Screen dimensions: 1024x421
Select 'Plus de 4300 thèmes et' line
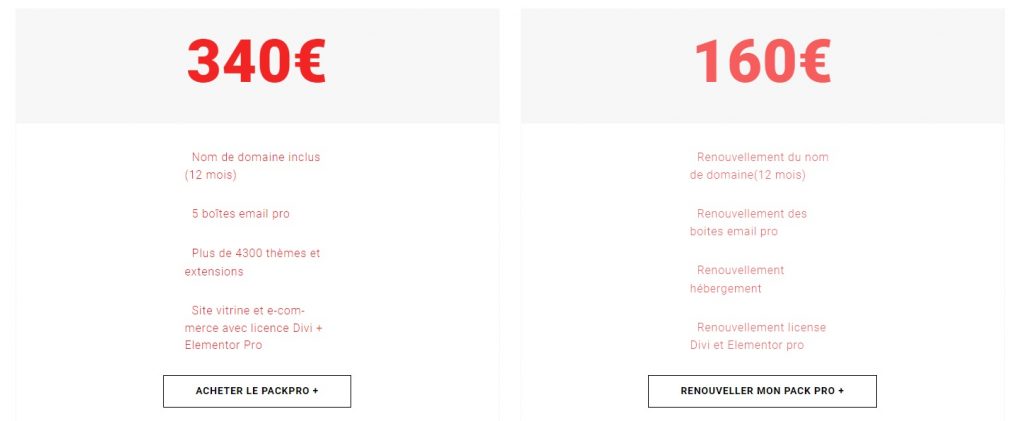pyautogui.click(x=256, y=253)
